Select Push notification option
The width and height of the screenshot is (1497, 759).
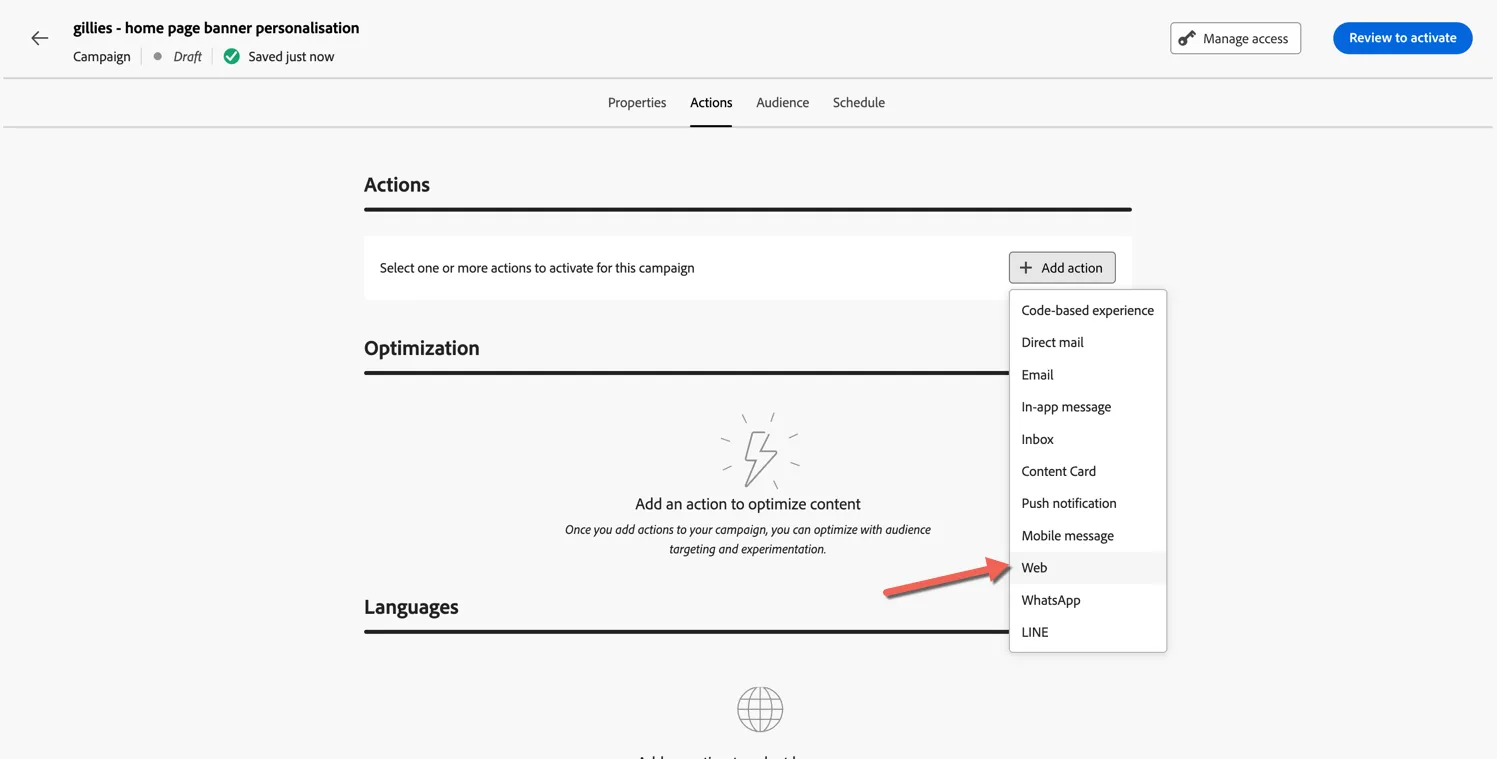coord(1088,503)
